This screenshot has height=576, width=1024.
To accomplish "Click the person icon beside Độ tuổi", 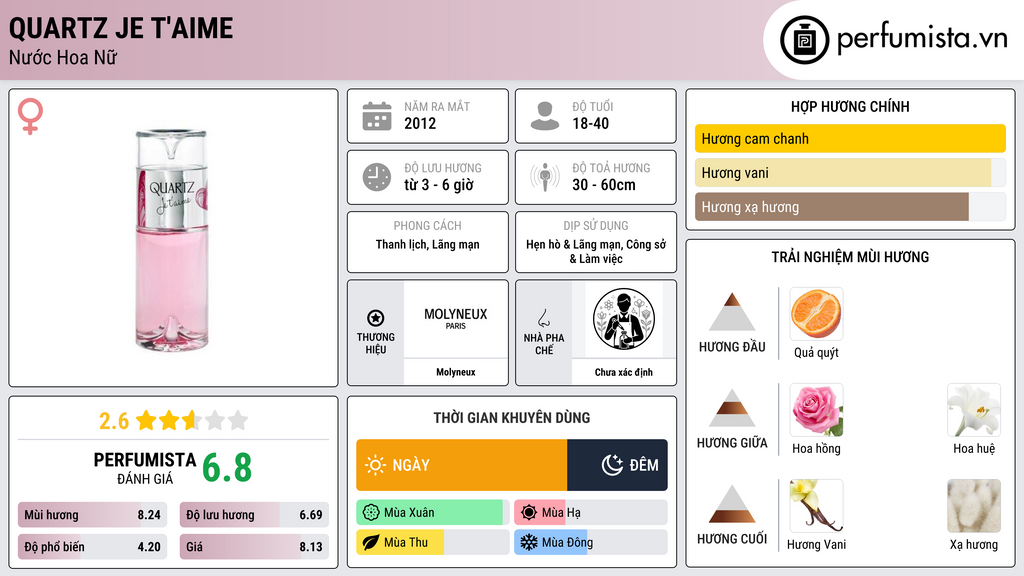I will (545, 116).
